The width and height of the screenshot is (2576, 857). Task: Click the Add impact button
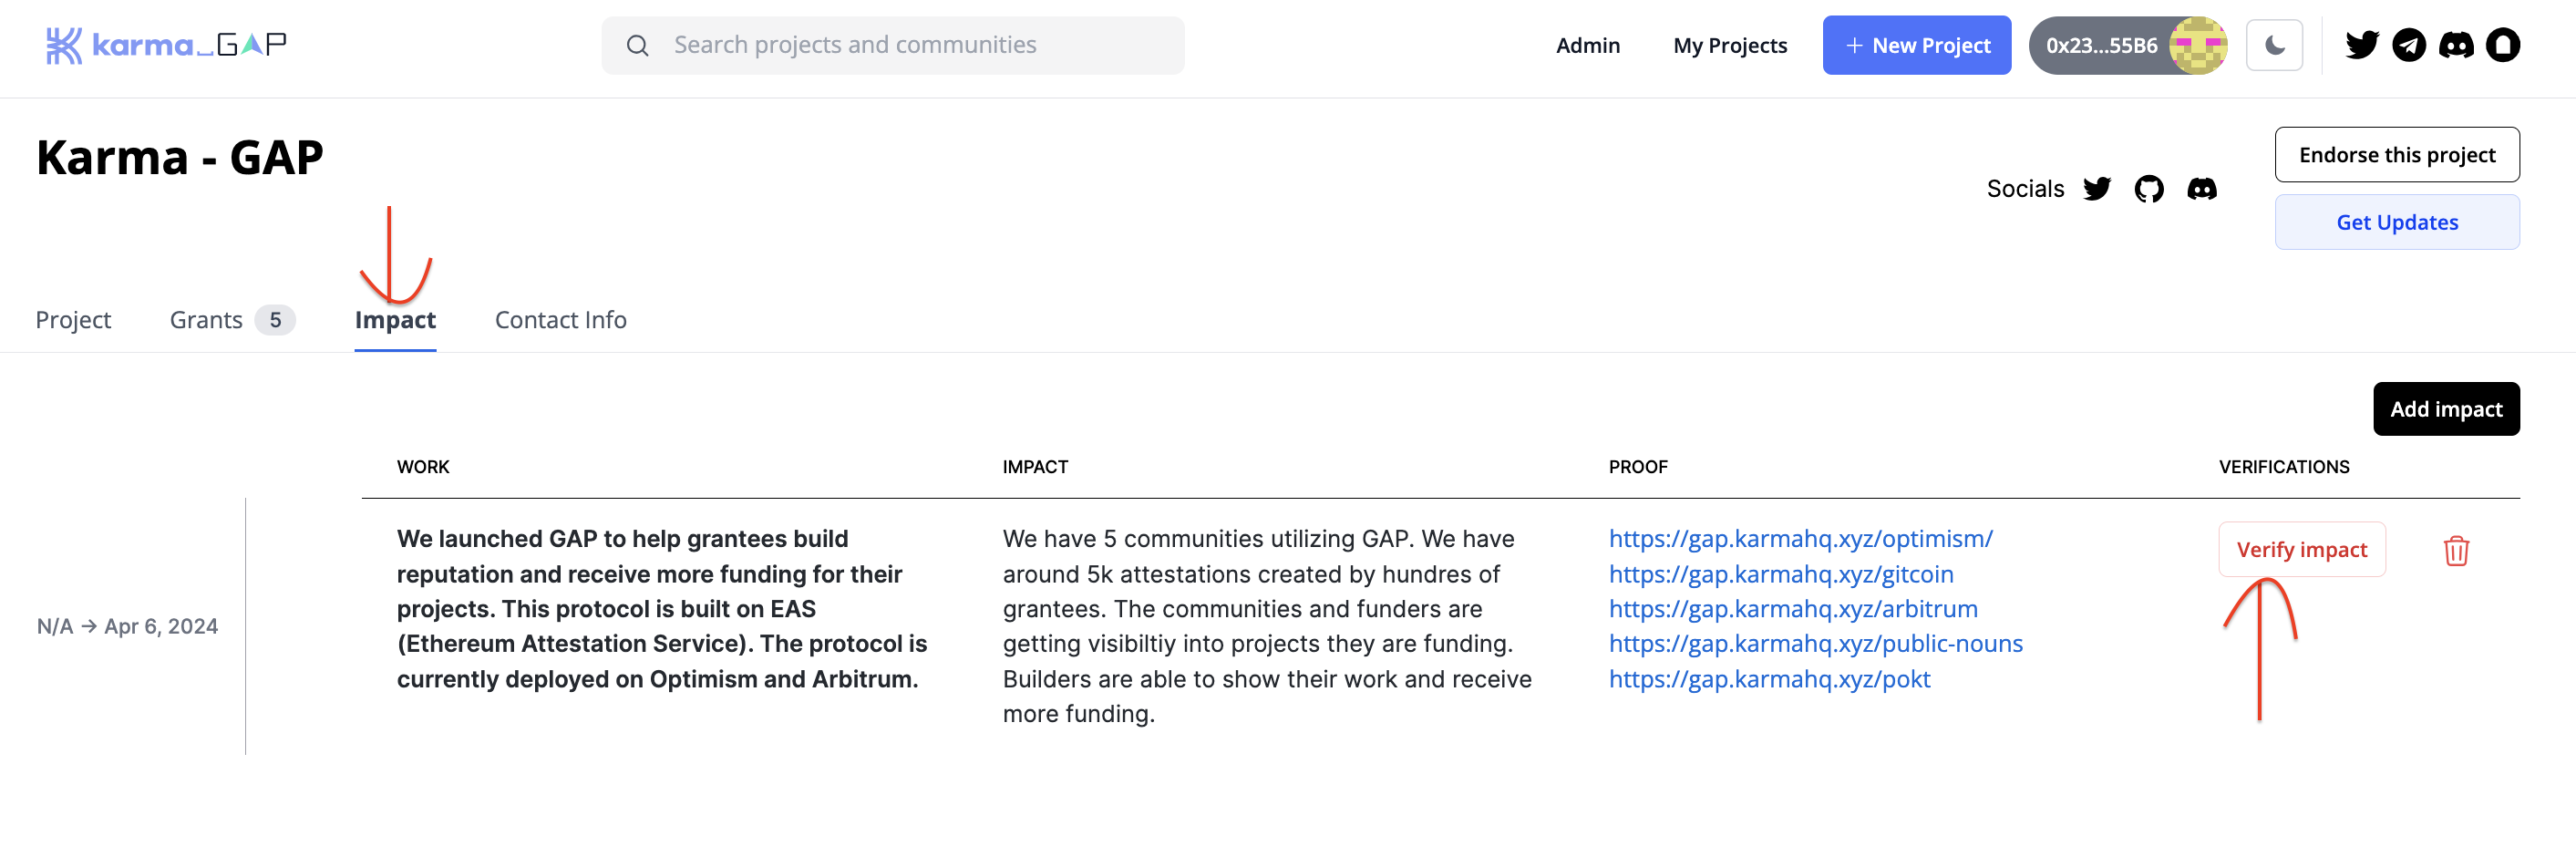click(2445, 409)
